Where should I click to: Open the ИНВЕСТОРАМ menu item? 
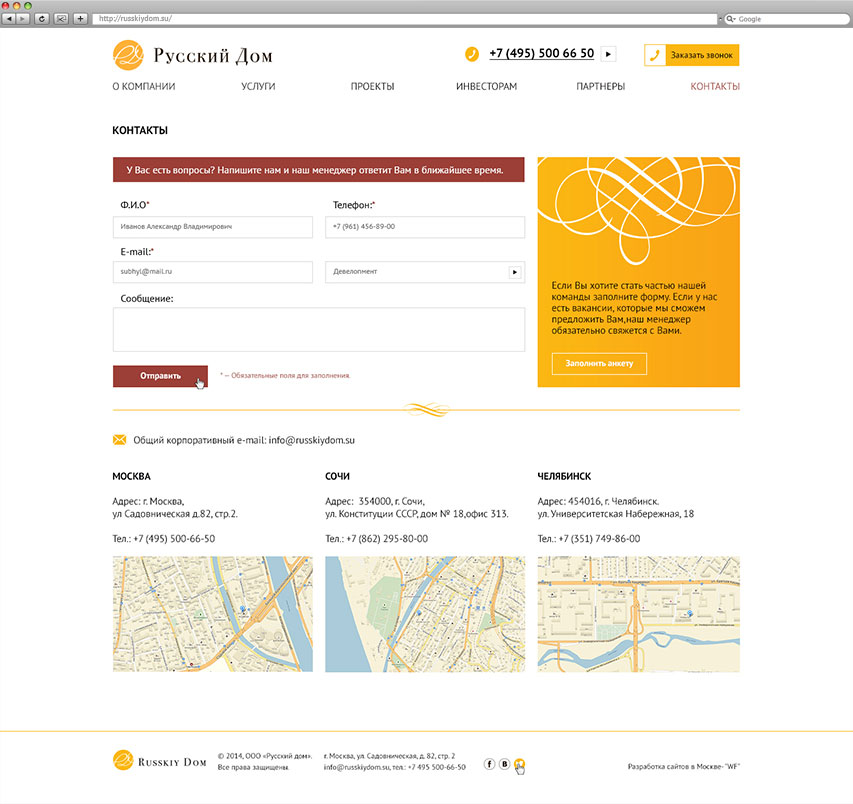point(486,86)
